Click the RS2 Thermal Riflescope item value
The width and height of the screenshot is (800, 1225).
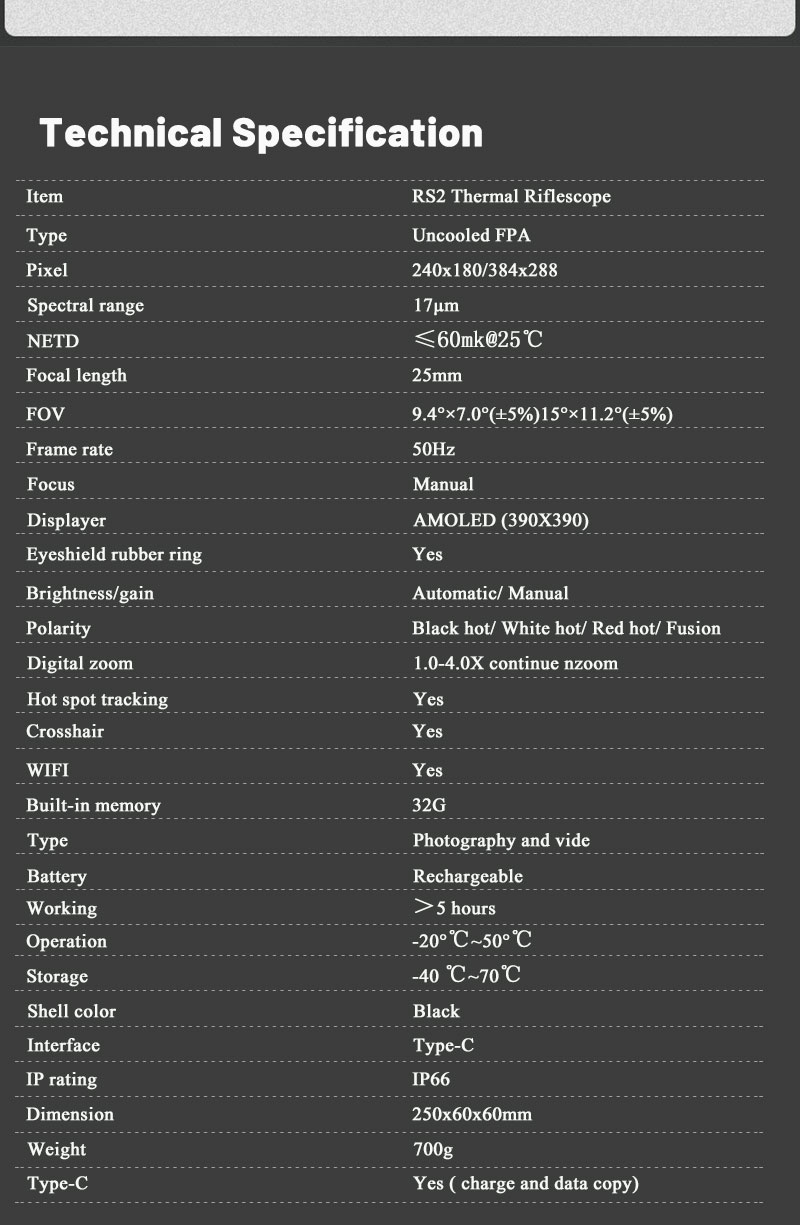pyautogui.click(x=511, y=196)
